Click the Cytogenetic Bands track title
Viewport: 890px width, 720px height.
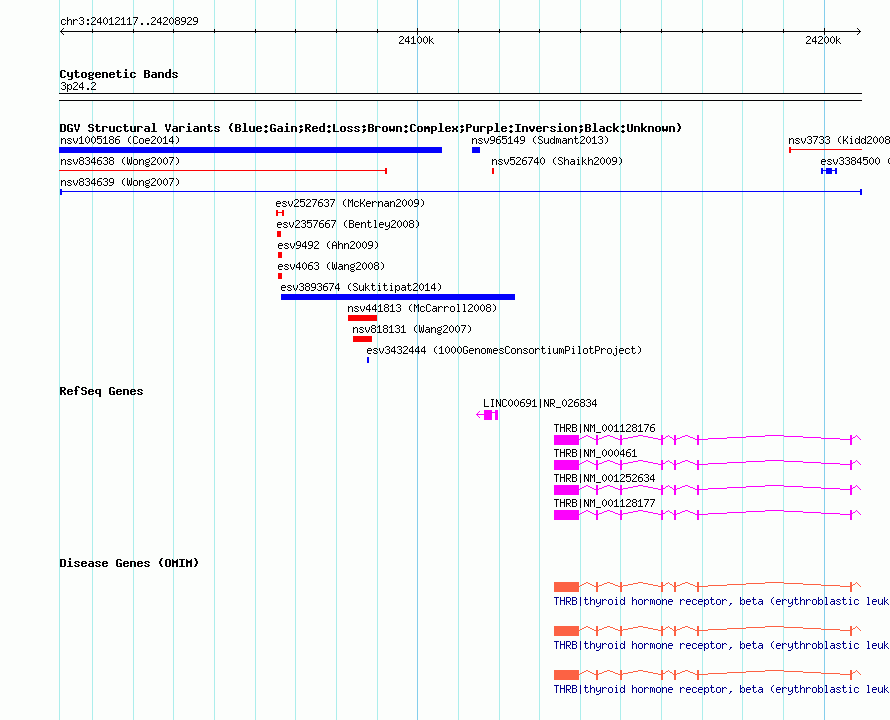pyautogui.click(x=119, y=74)
